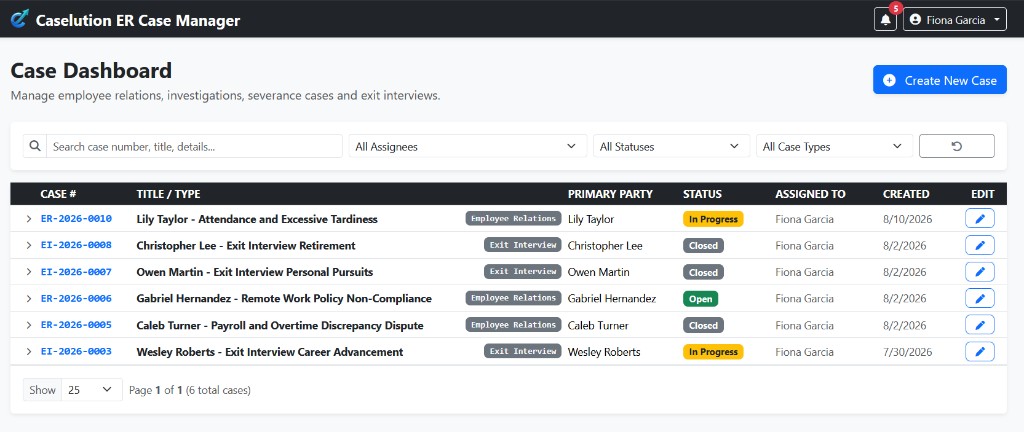The width and height of the screenshot is (1024, 432).
Task: Open the All Case Types dropdown
Action: point(834,146)
